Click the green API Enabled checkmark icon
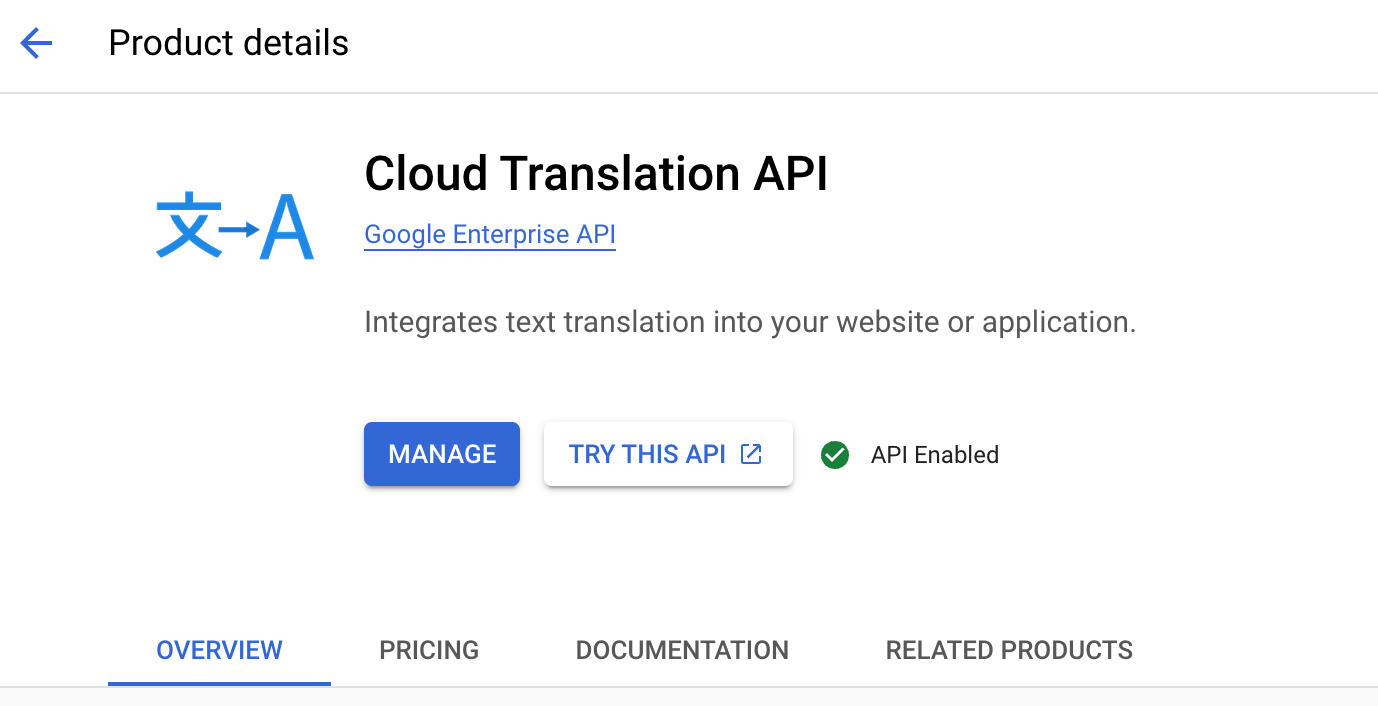Image resolution: width=1378 pixels, height=706 pixels. [x=834, y=455]
